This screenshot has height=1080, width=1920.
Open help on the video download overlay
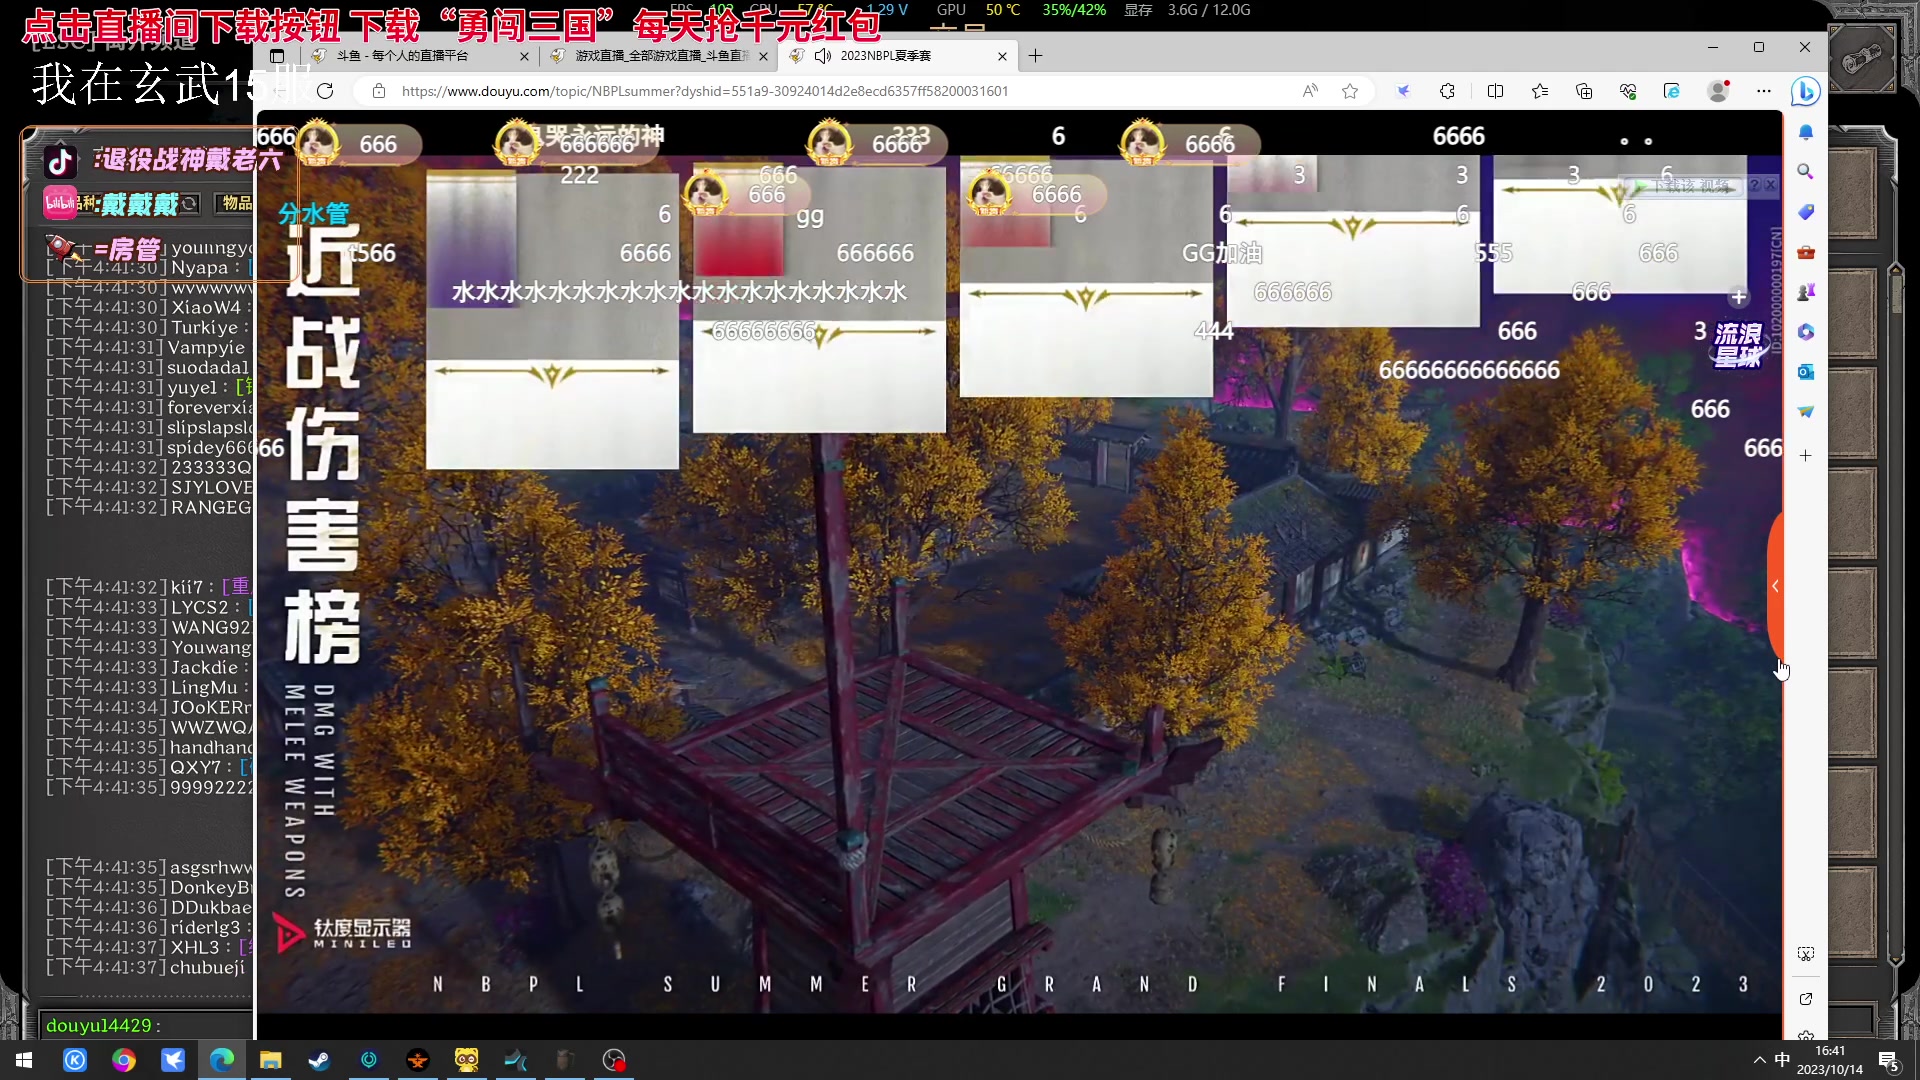point(1754,186)
